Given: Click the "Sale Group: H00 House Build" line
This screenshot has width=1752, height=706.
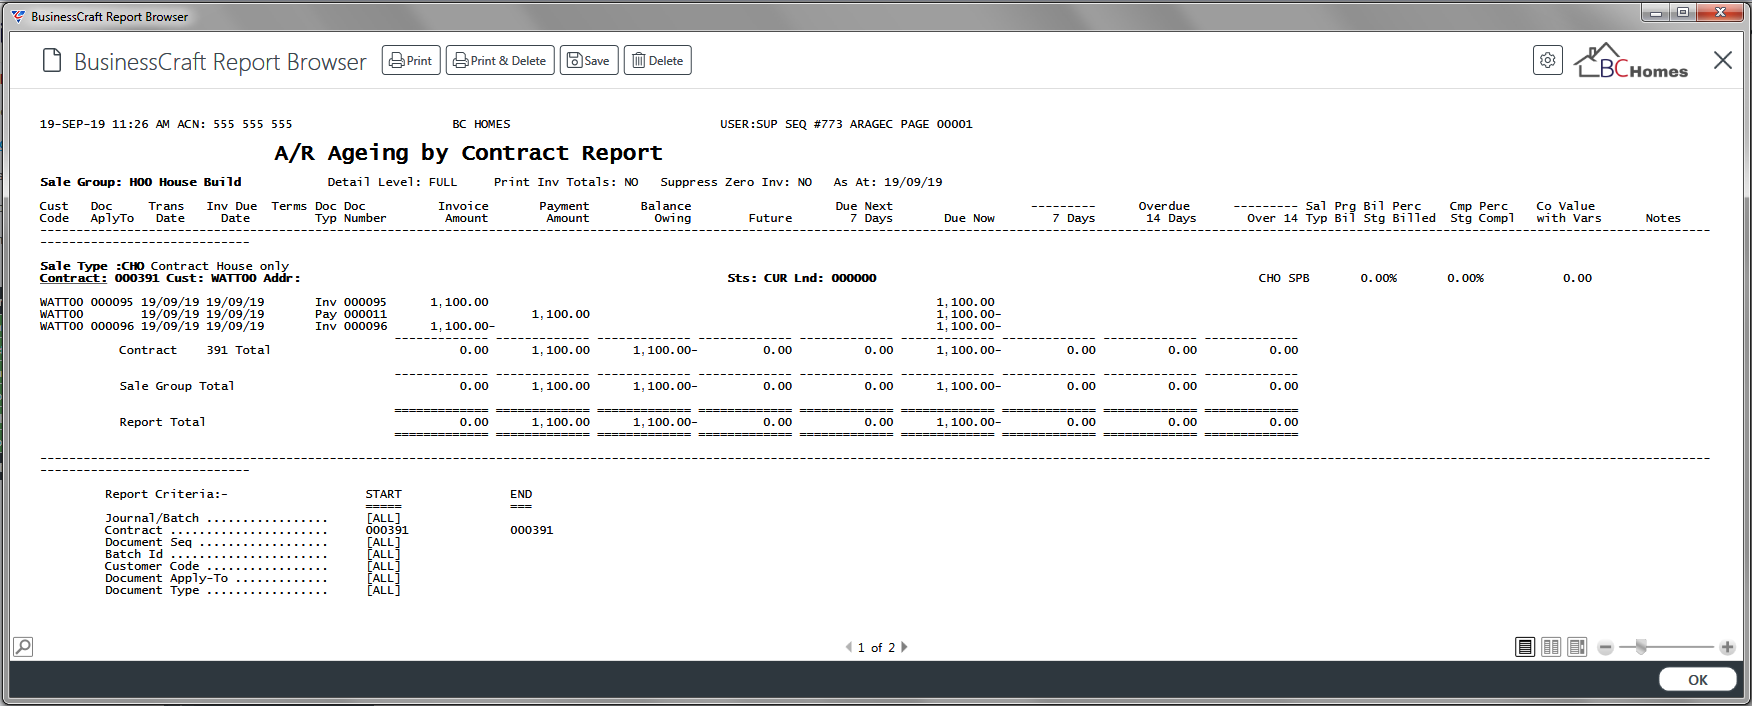Looking at the screenshot, I should click(x=140, y=182).
